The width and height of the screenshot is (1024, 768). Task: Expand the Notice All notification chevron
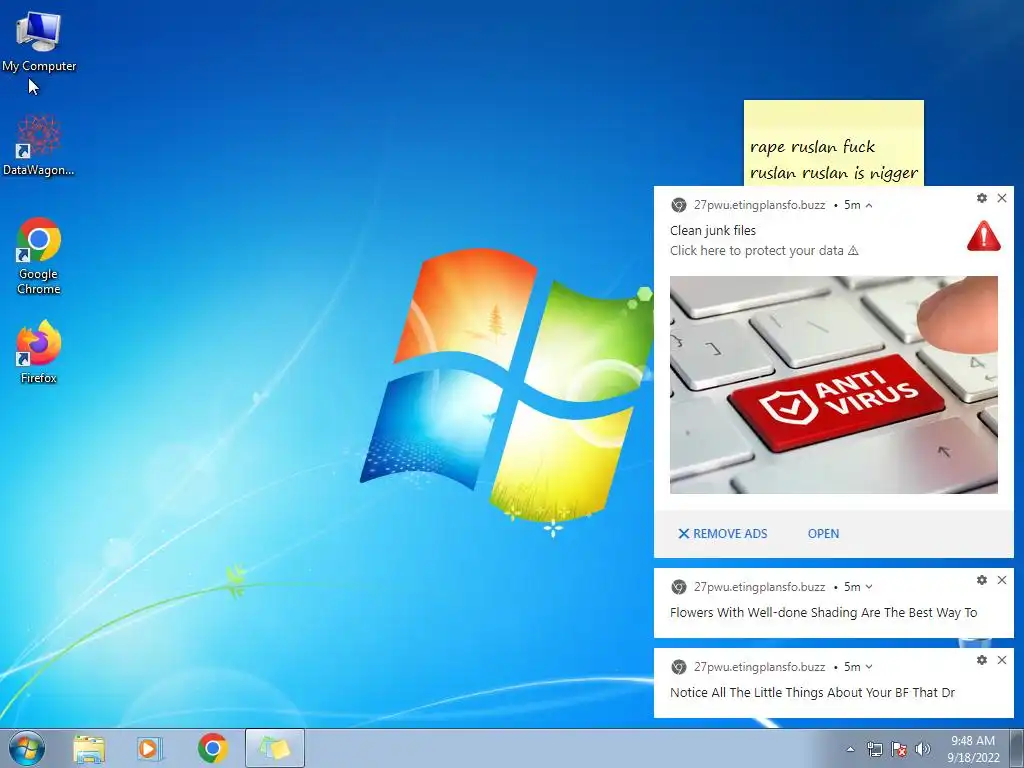tap(869, 667)
